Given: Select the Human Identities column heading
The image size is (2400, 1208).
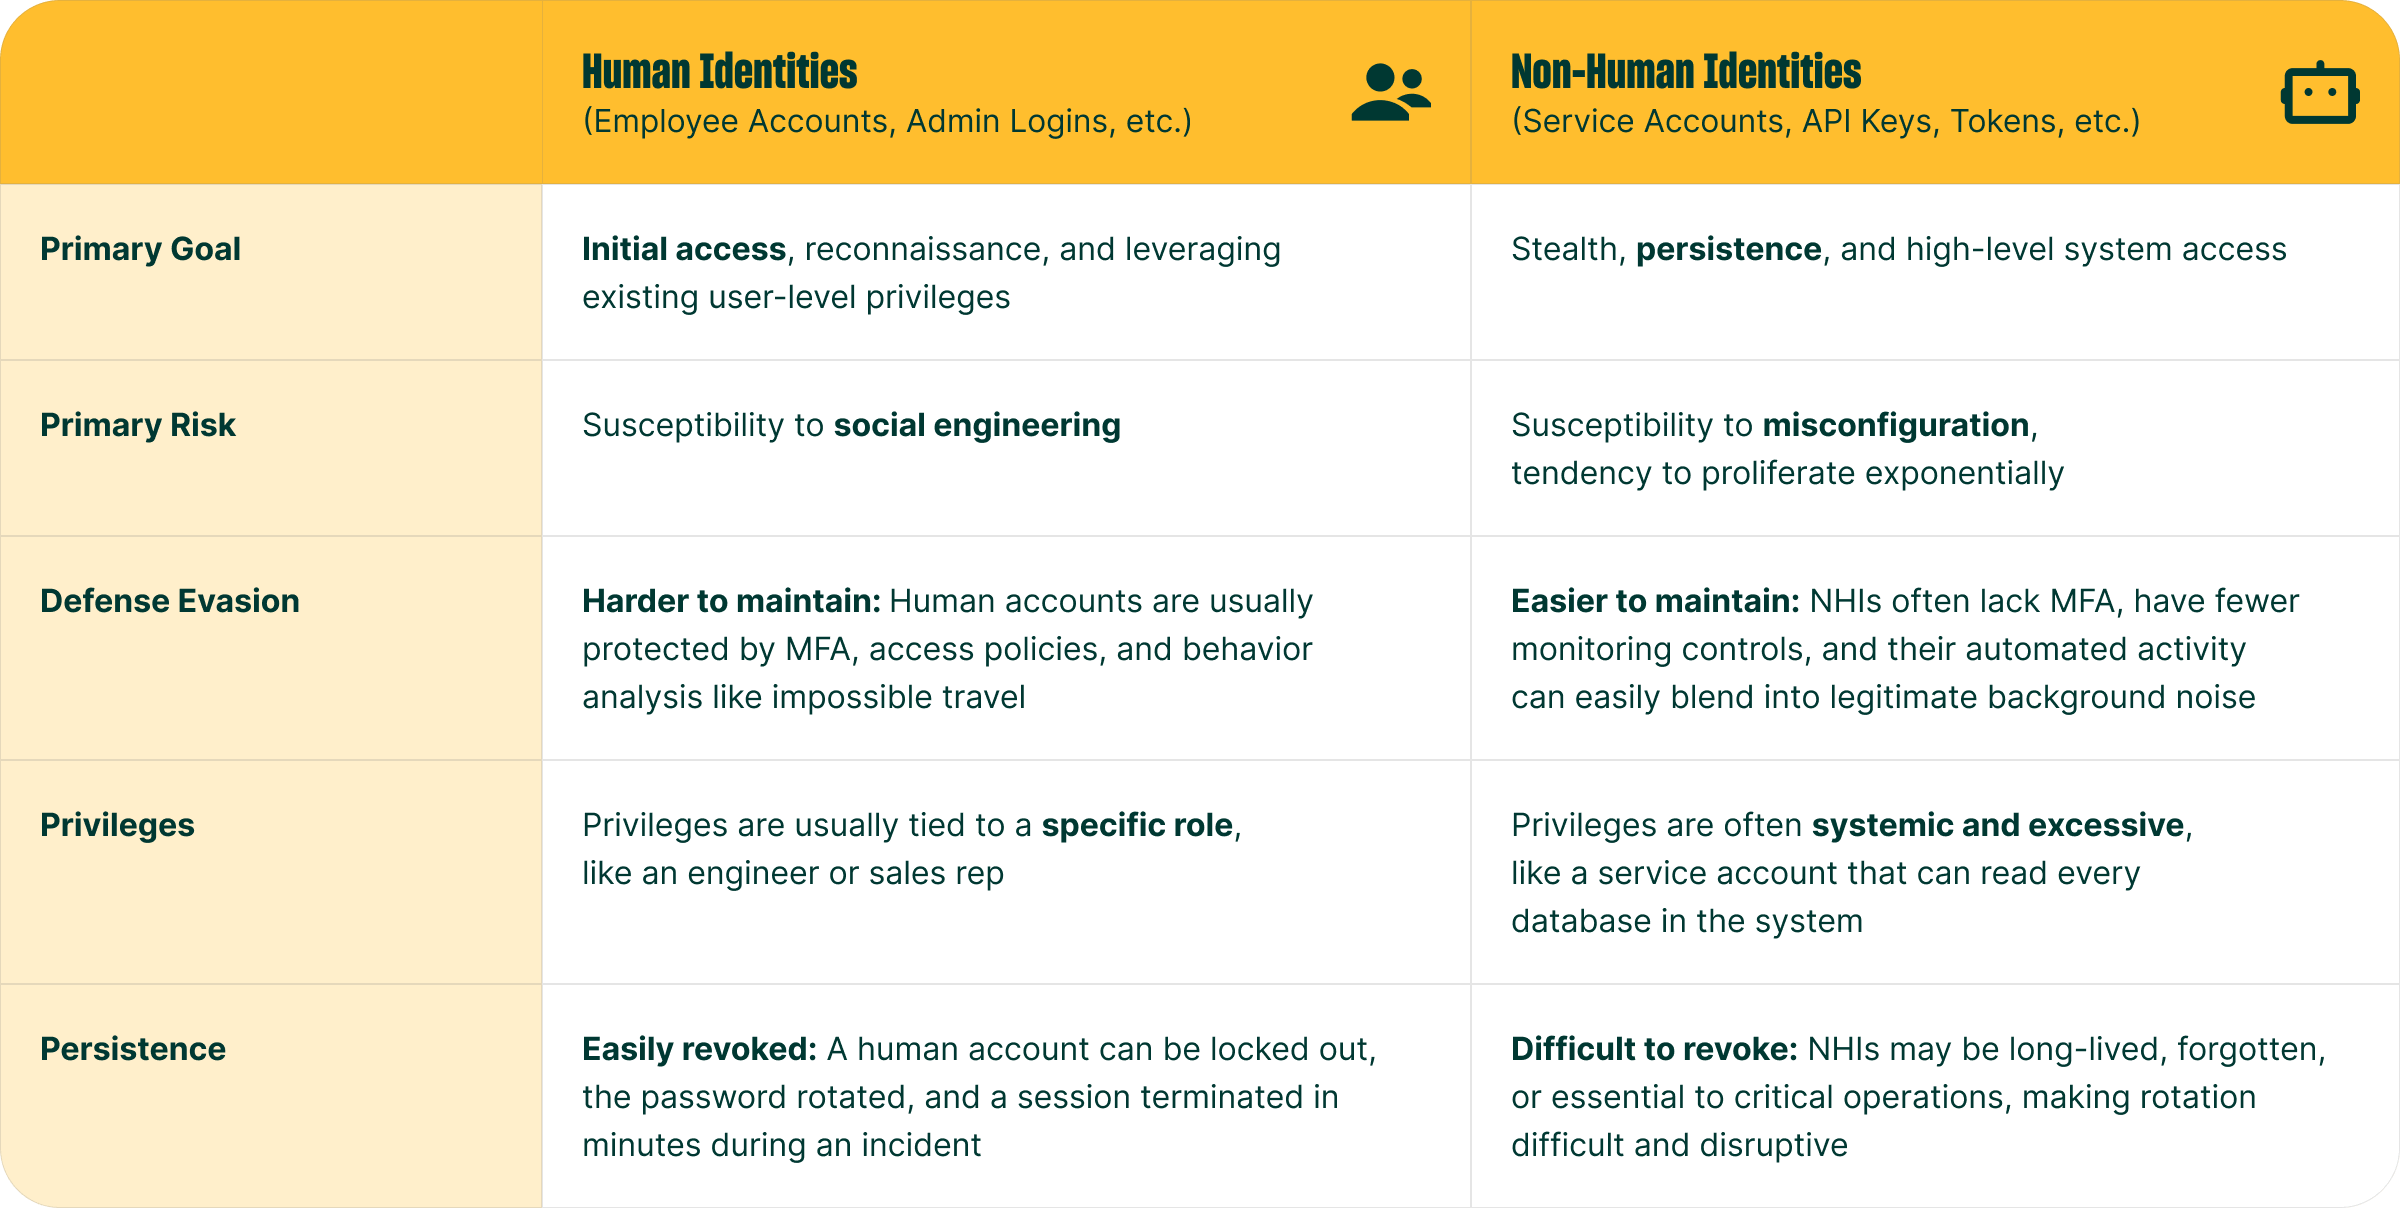Looking at the screenshot, I should pyautogui.click(x=719, y=72).
